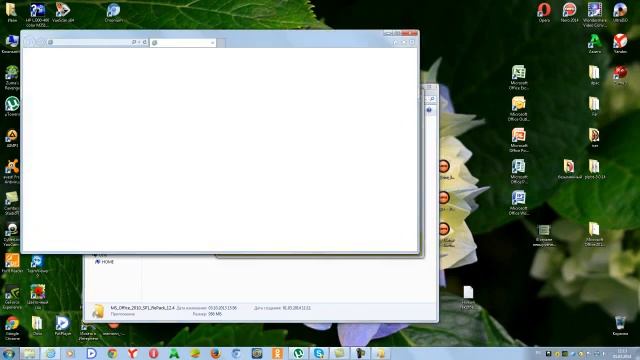The image size is (640, 360).
Task: Open the PotPlayer shortcut on the desktop
Action: [63, 325]
